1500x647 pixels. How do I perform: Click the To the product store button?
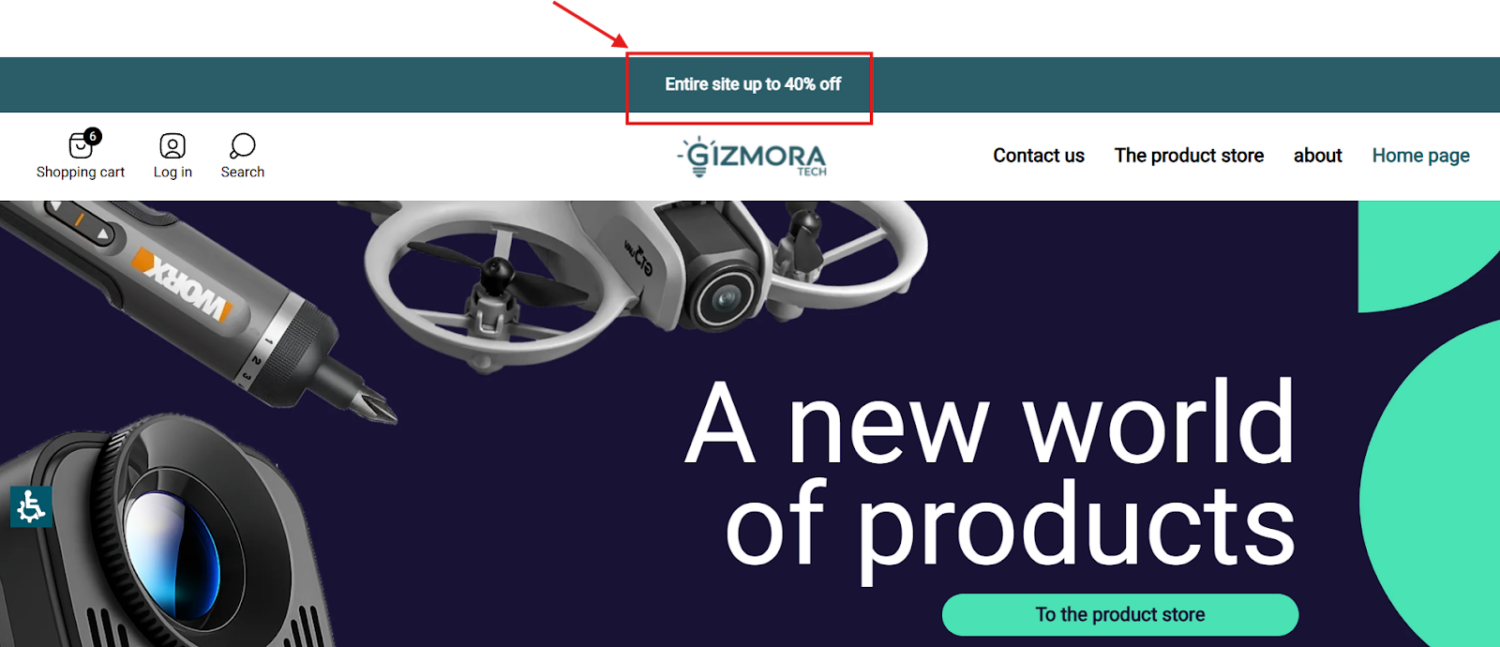click(1120, 615)
